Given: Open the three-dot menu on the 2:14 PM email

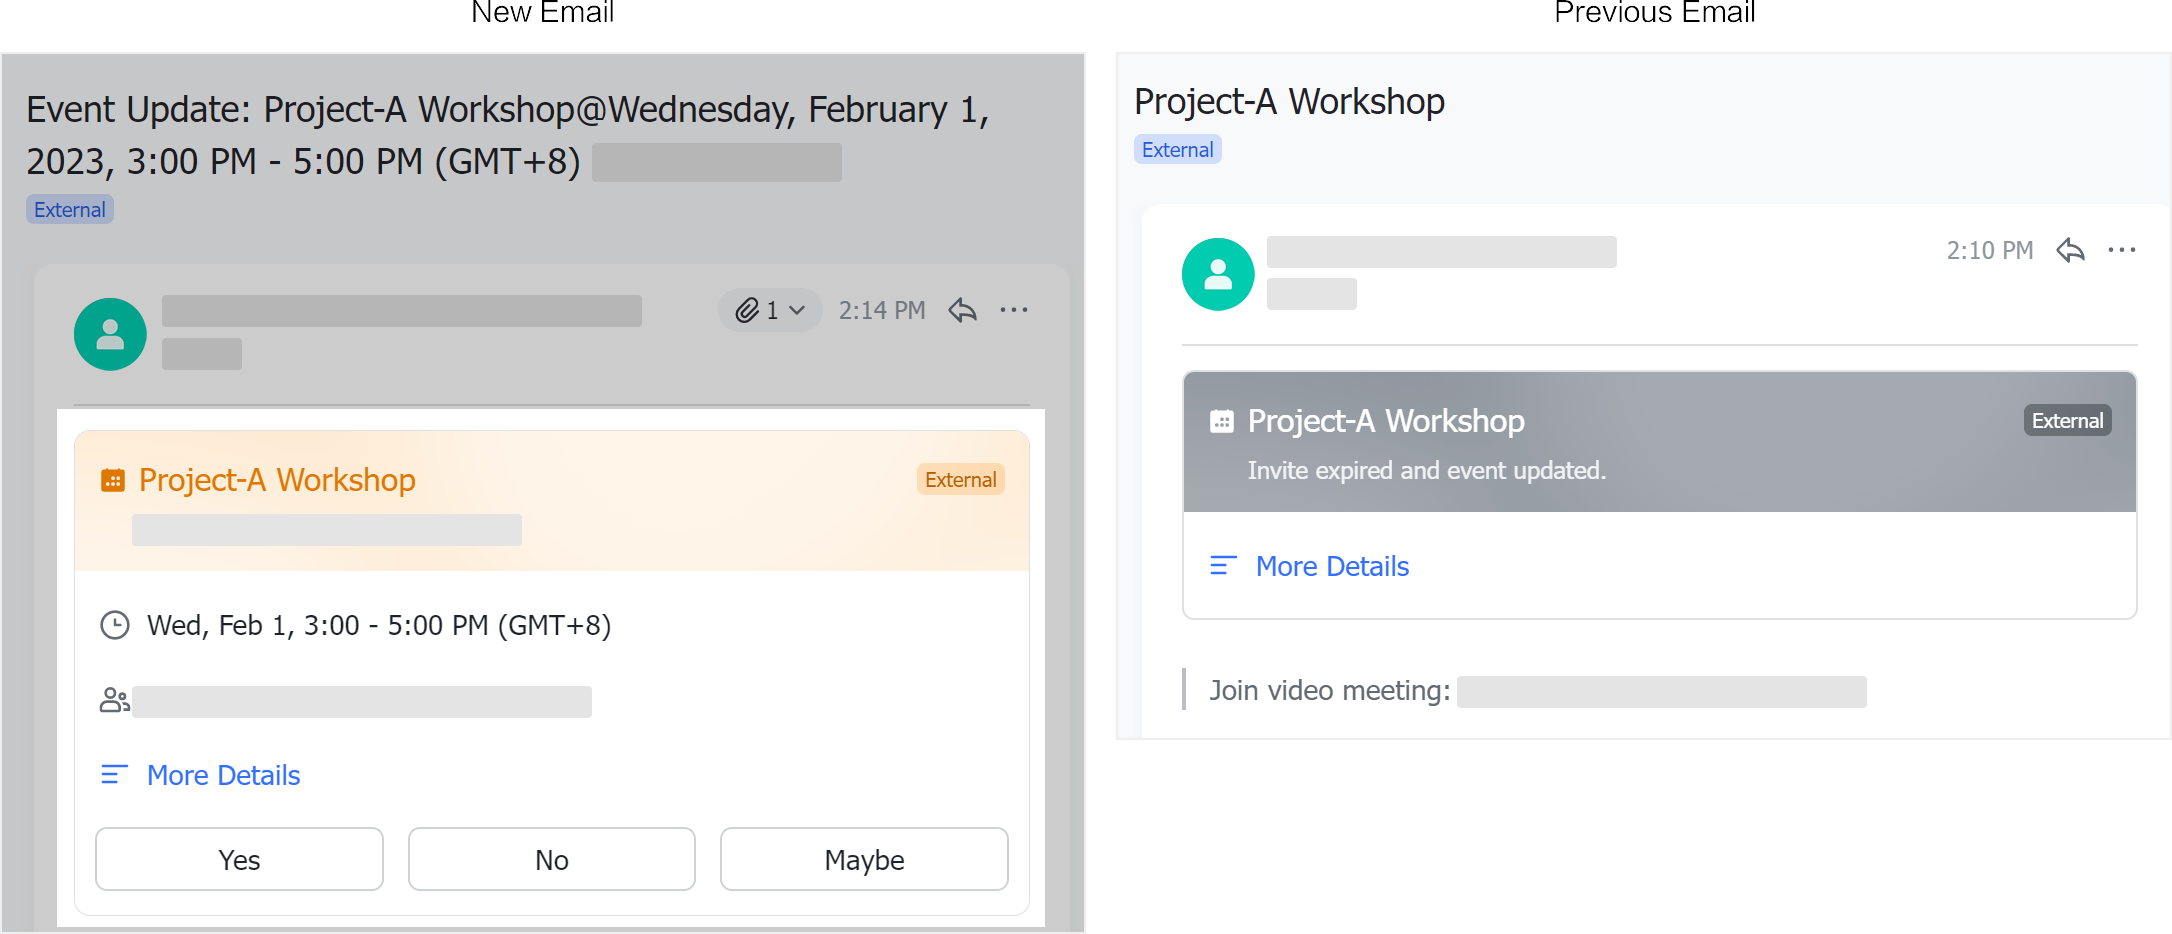Looking at the screenshot, I should coord(1014,310).
